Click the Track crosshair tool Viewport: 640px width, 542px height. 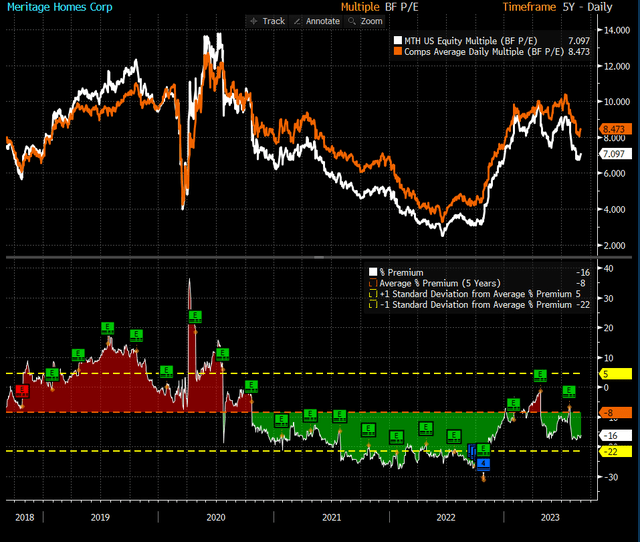267,21
